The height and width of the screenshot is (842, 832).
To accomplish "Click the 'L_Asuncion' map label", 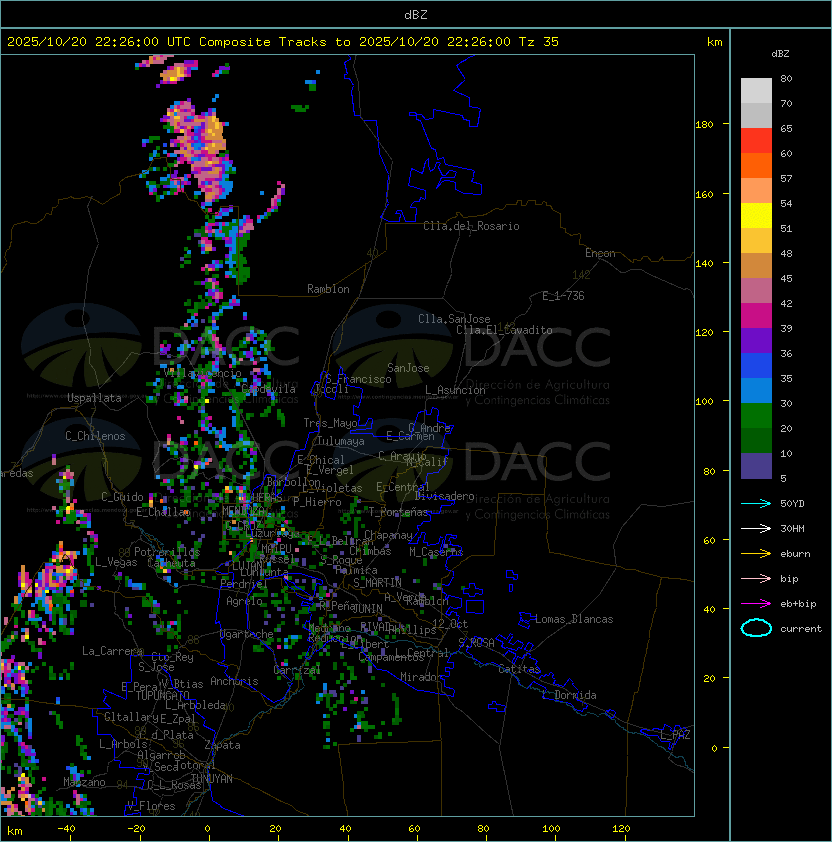I will click(455, 390).
